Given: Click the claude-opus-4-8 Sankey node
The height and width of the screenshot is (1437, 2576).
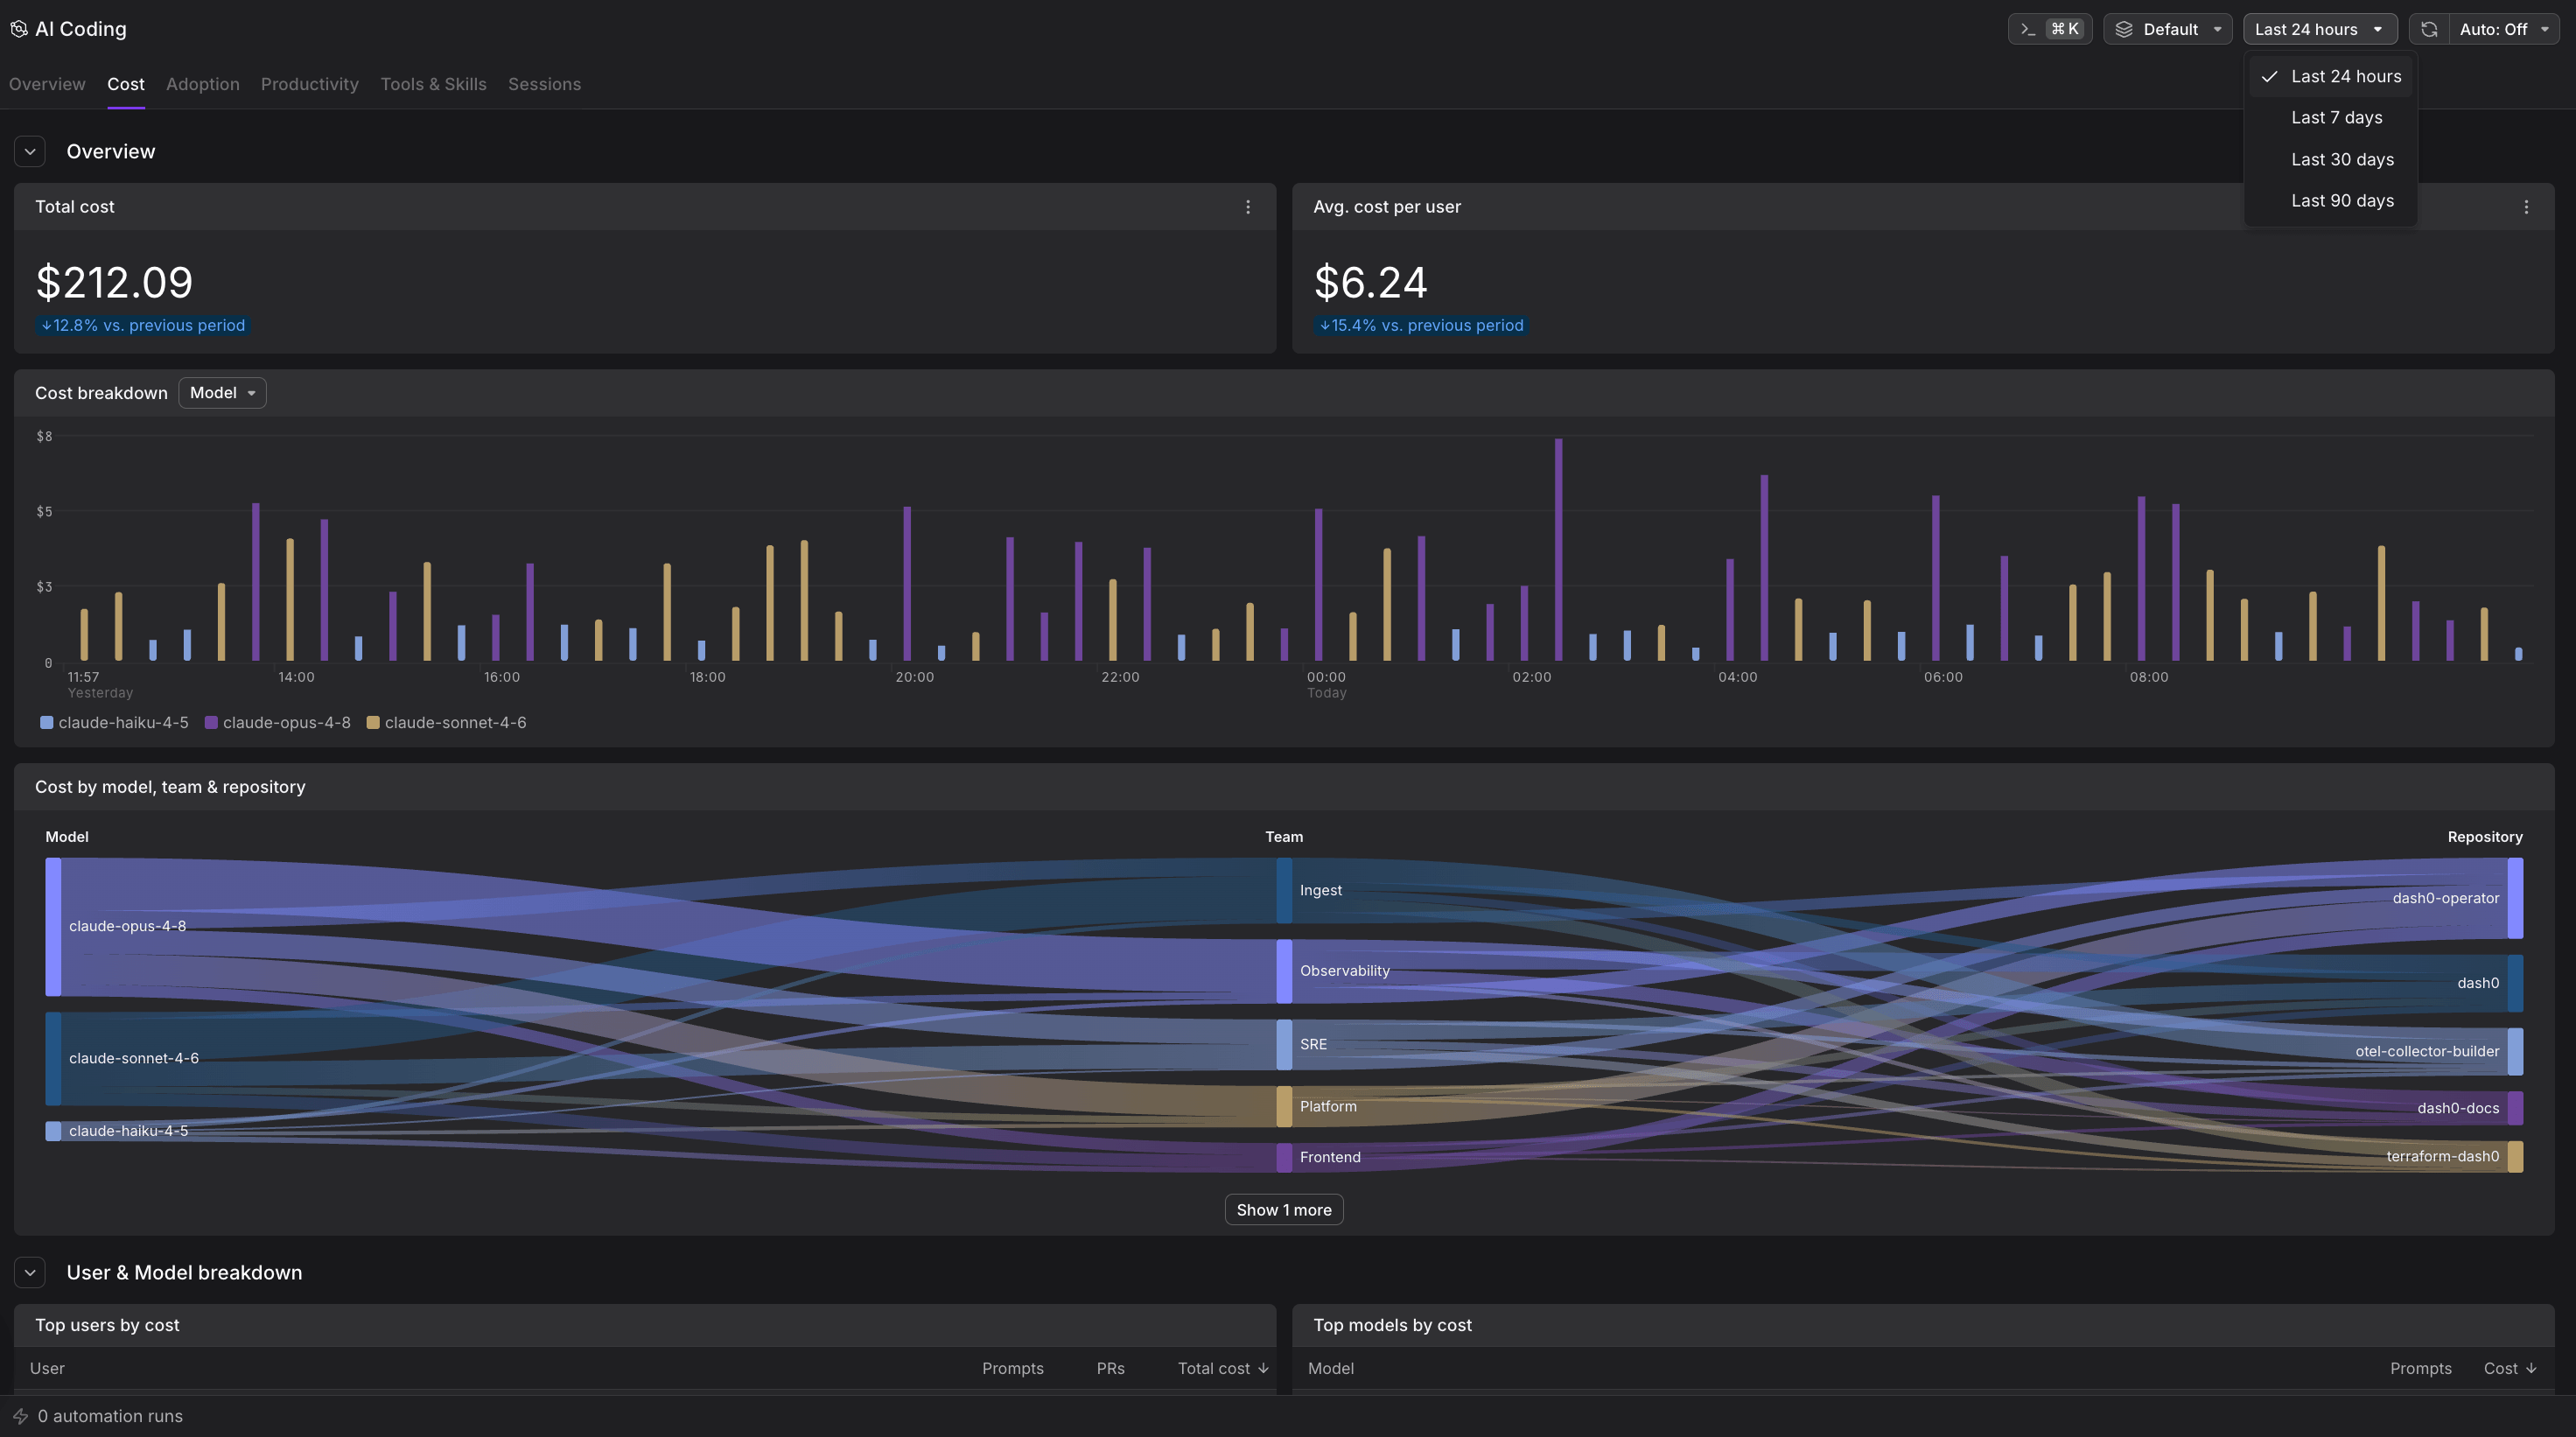Looking at the screenshot, I should point(53,927).
